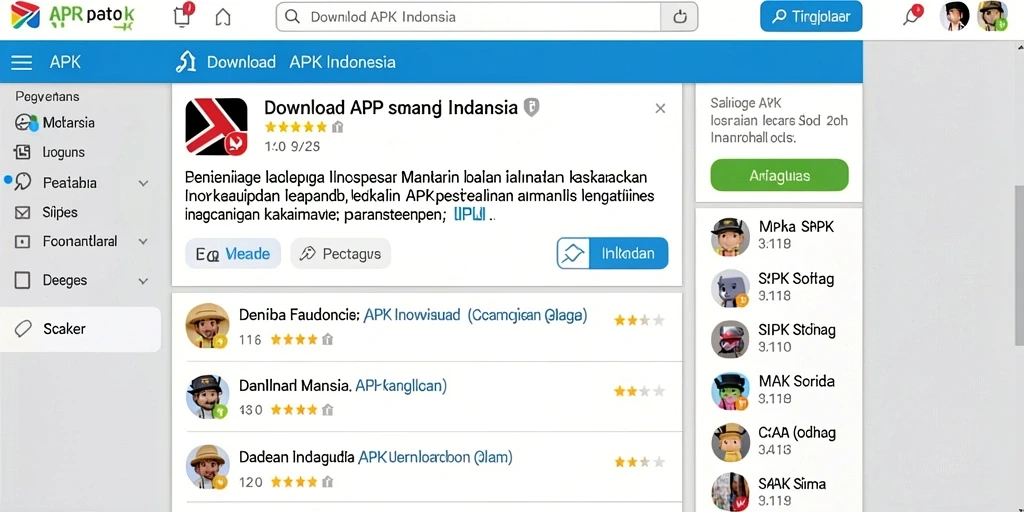Click the Pectagus button
The height and width of the screenshot is (512, 1024).
click(340, 253)
